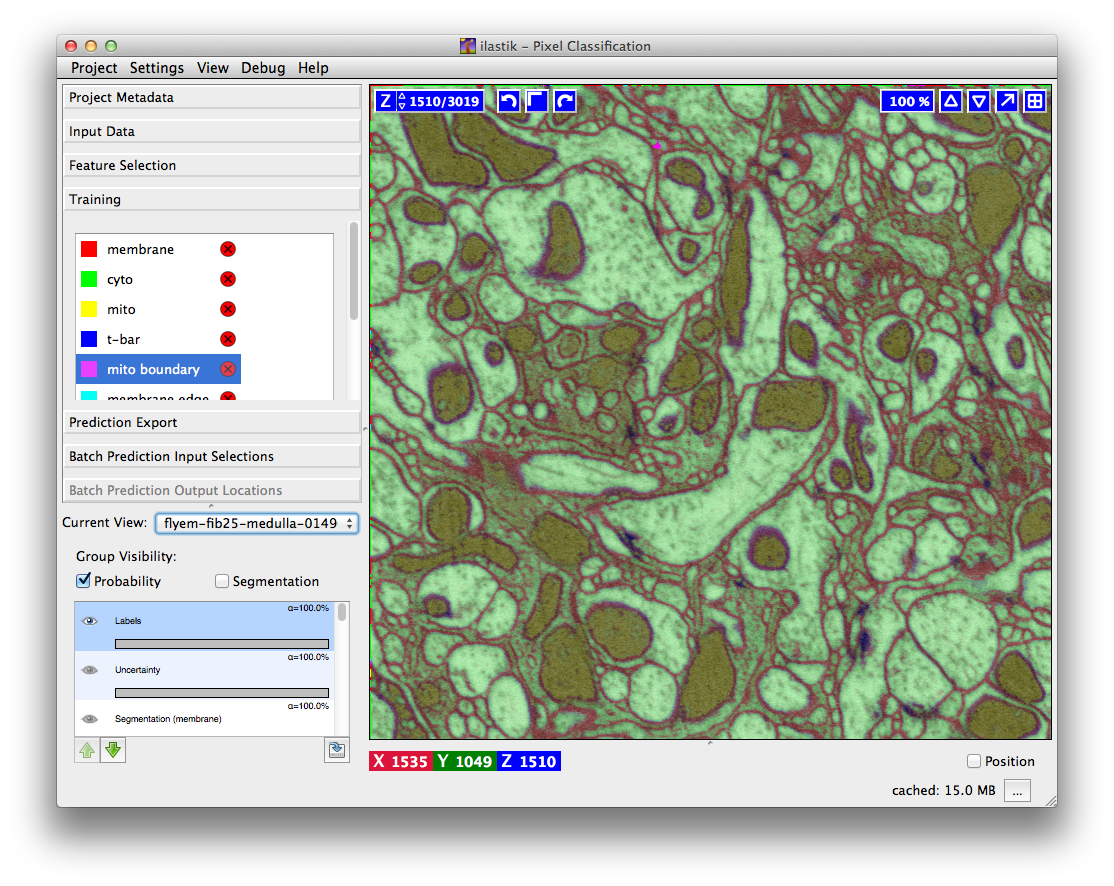Viewport: 1114px width, 886px height.
Task: Click the rotate clockwise icon in viewer
Action: (565, 101)
